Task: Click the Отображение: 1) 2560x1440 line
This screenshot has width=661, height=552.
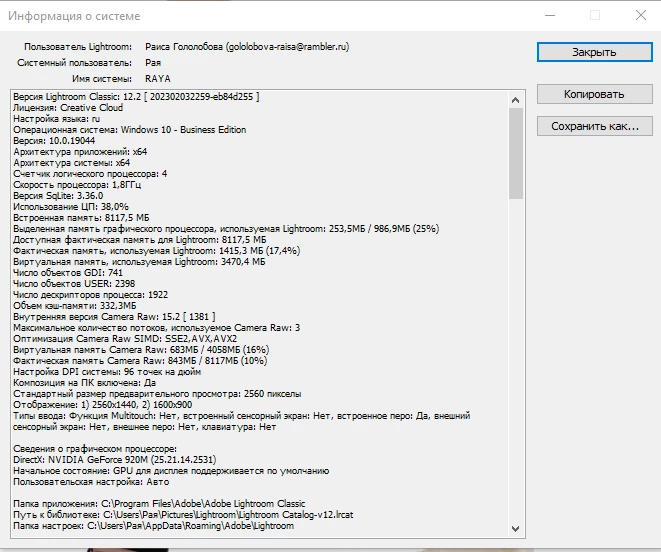Action: (102, 404)
